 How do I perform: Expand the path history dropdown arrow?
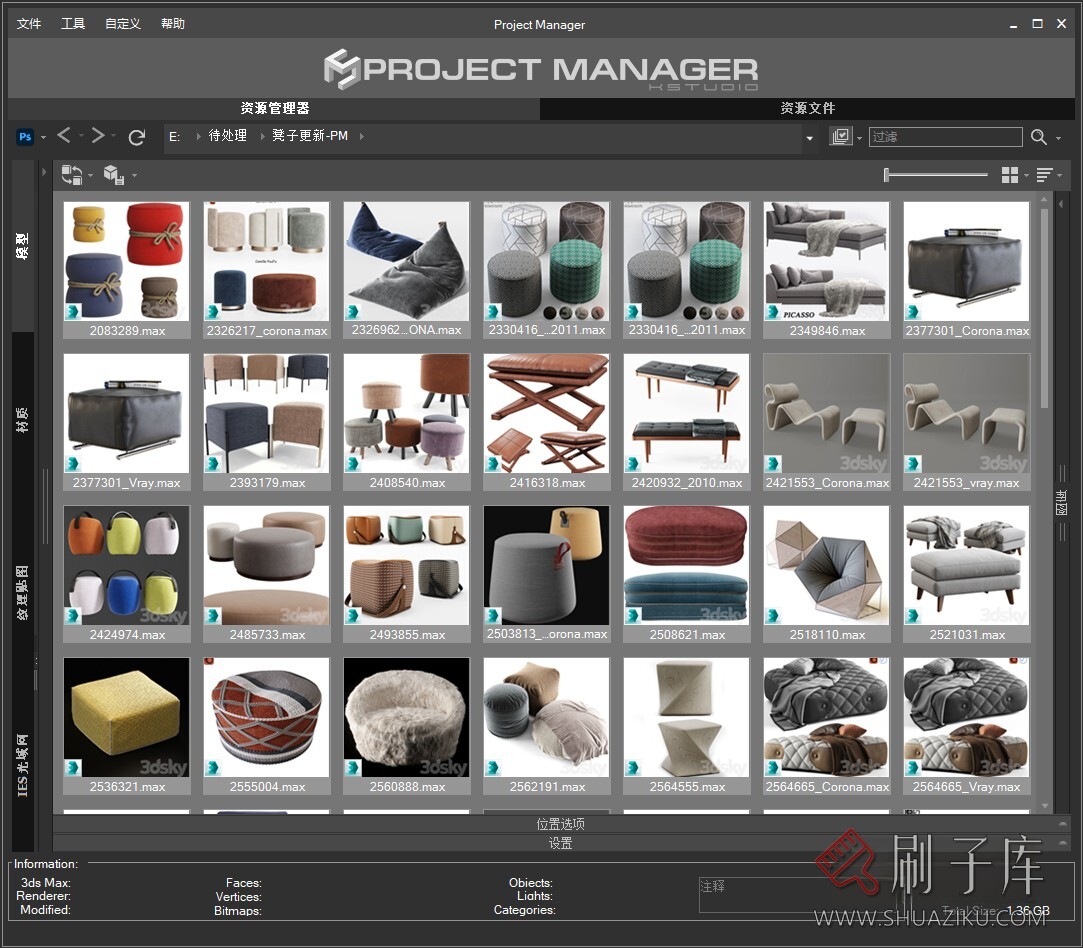[x=809, y=138]
